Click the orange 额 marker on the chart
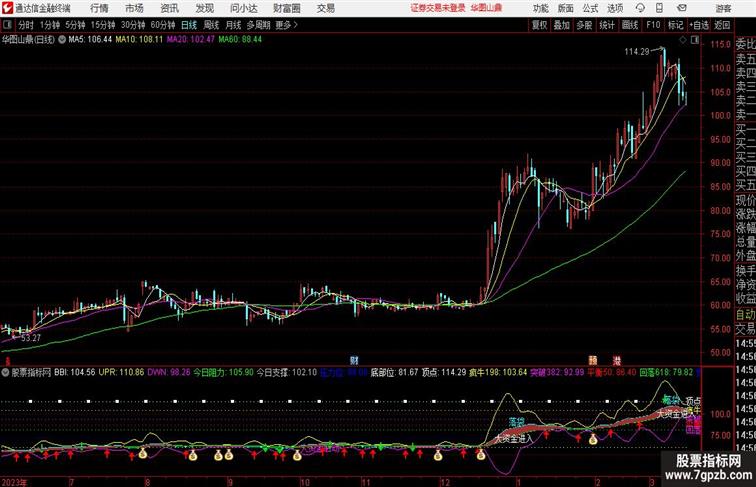This screenshot has width=756, height=487. (x=593, y=360)
